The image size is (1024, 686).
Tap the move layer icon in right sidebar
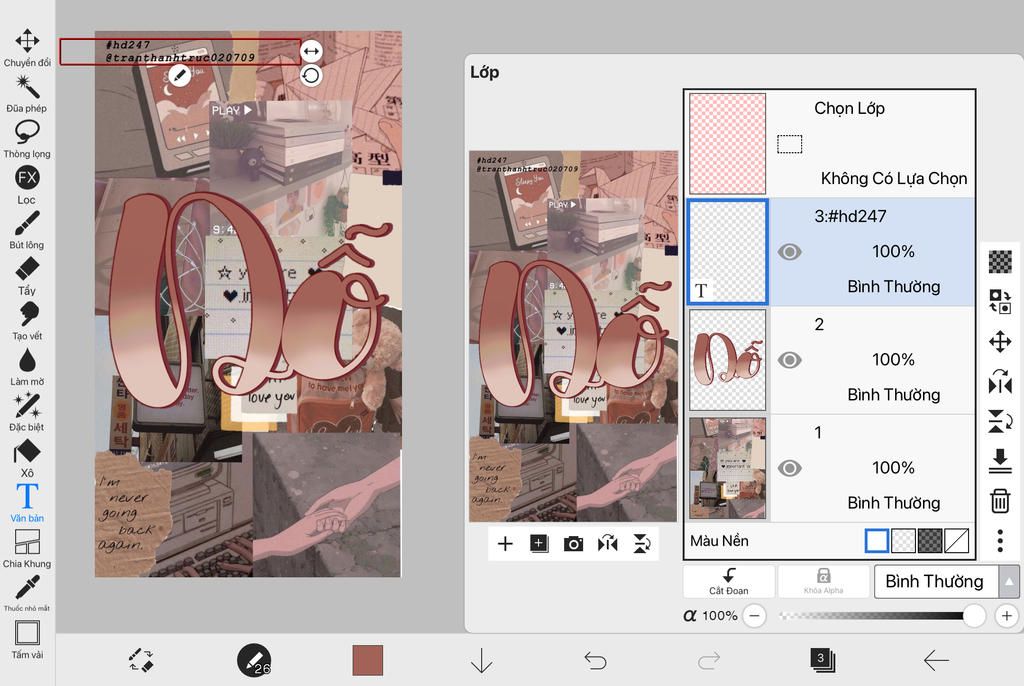1000,341
